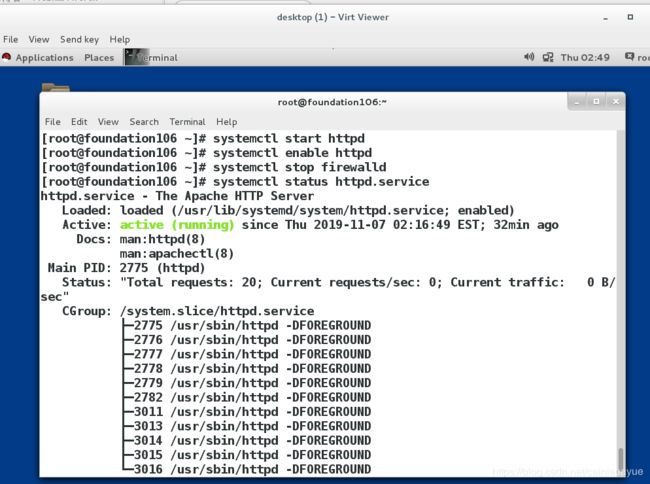
Task: Click the terminal vertical scrollbar thumb
Action: 621,459
